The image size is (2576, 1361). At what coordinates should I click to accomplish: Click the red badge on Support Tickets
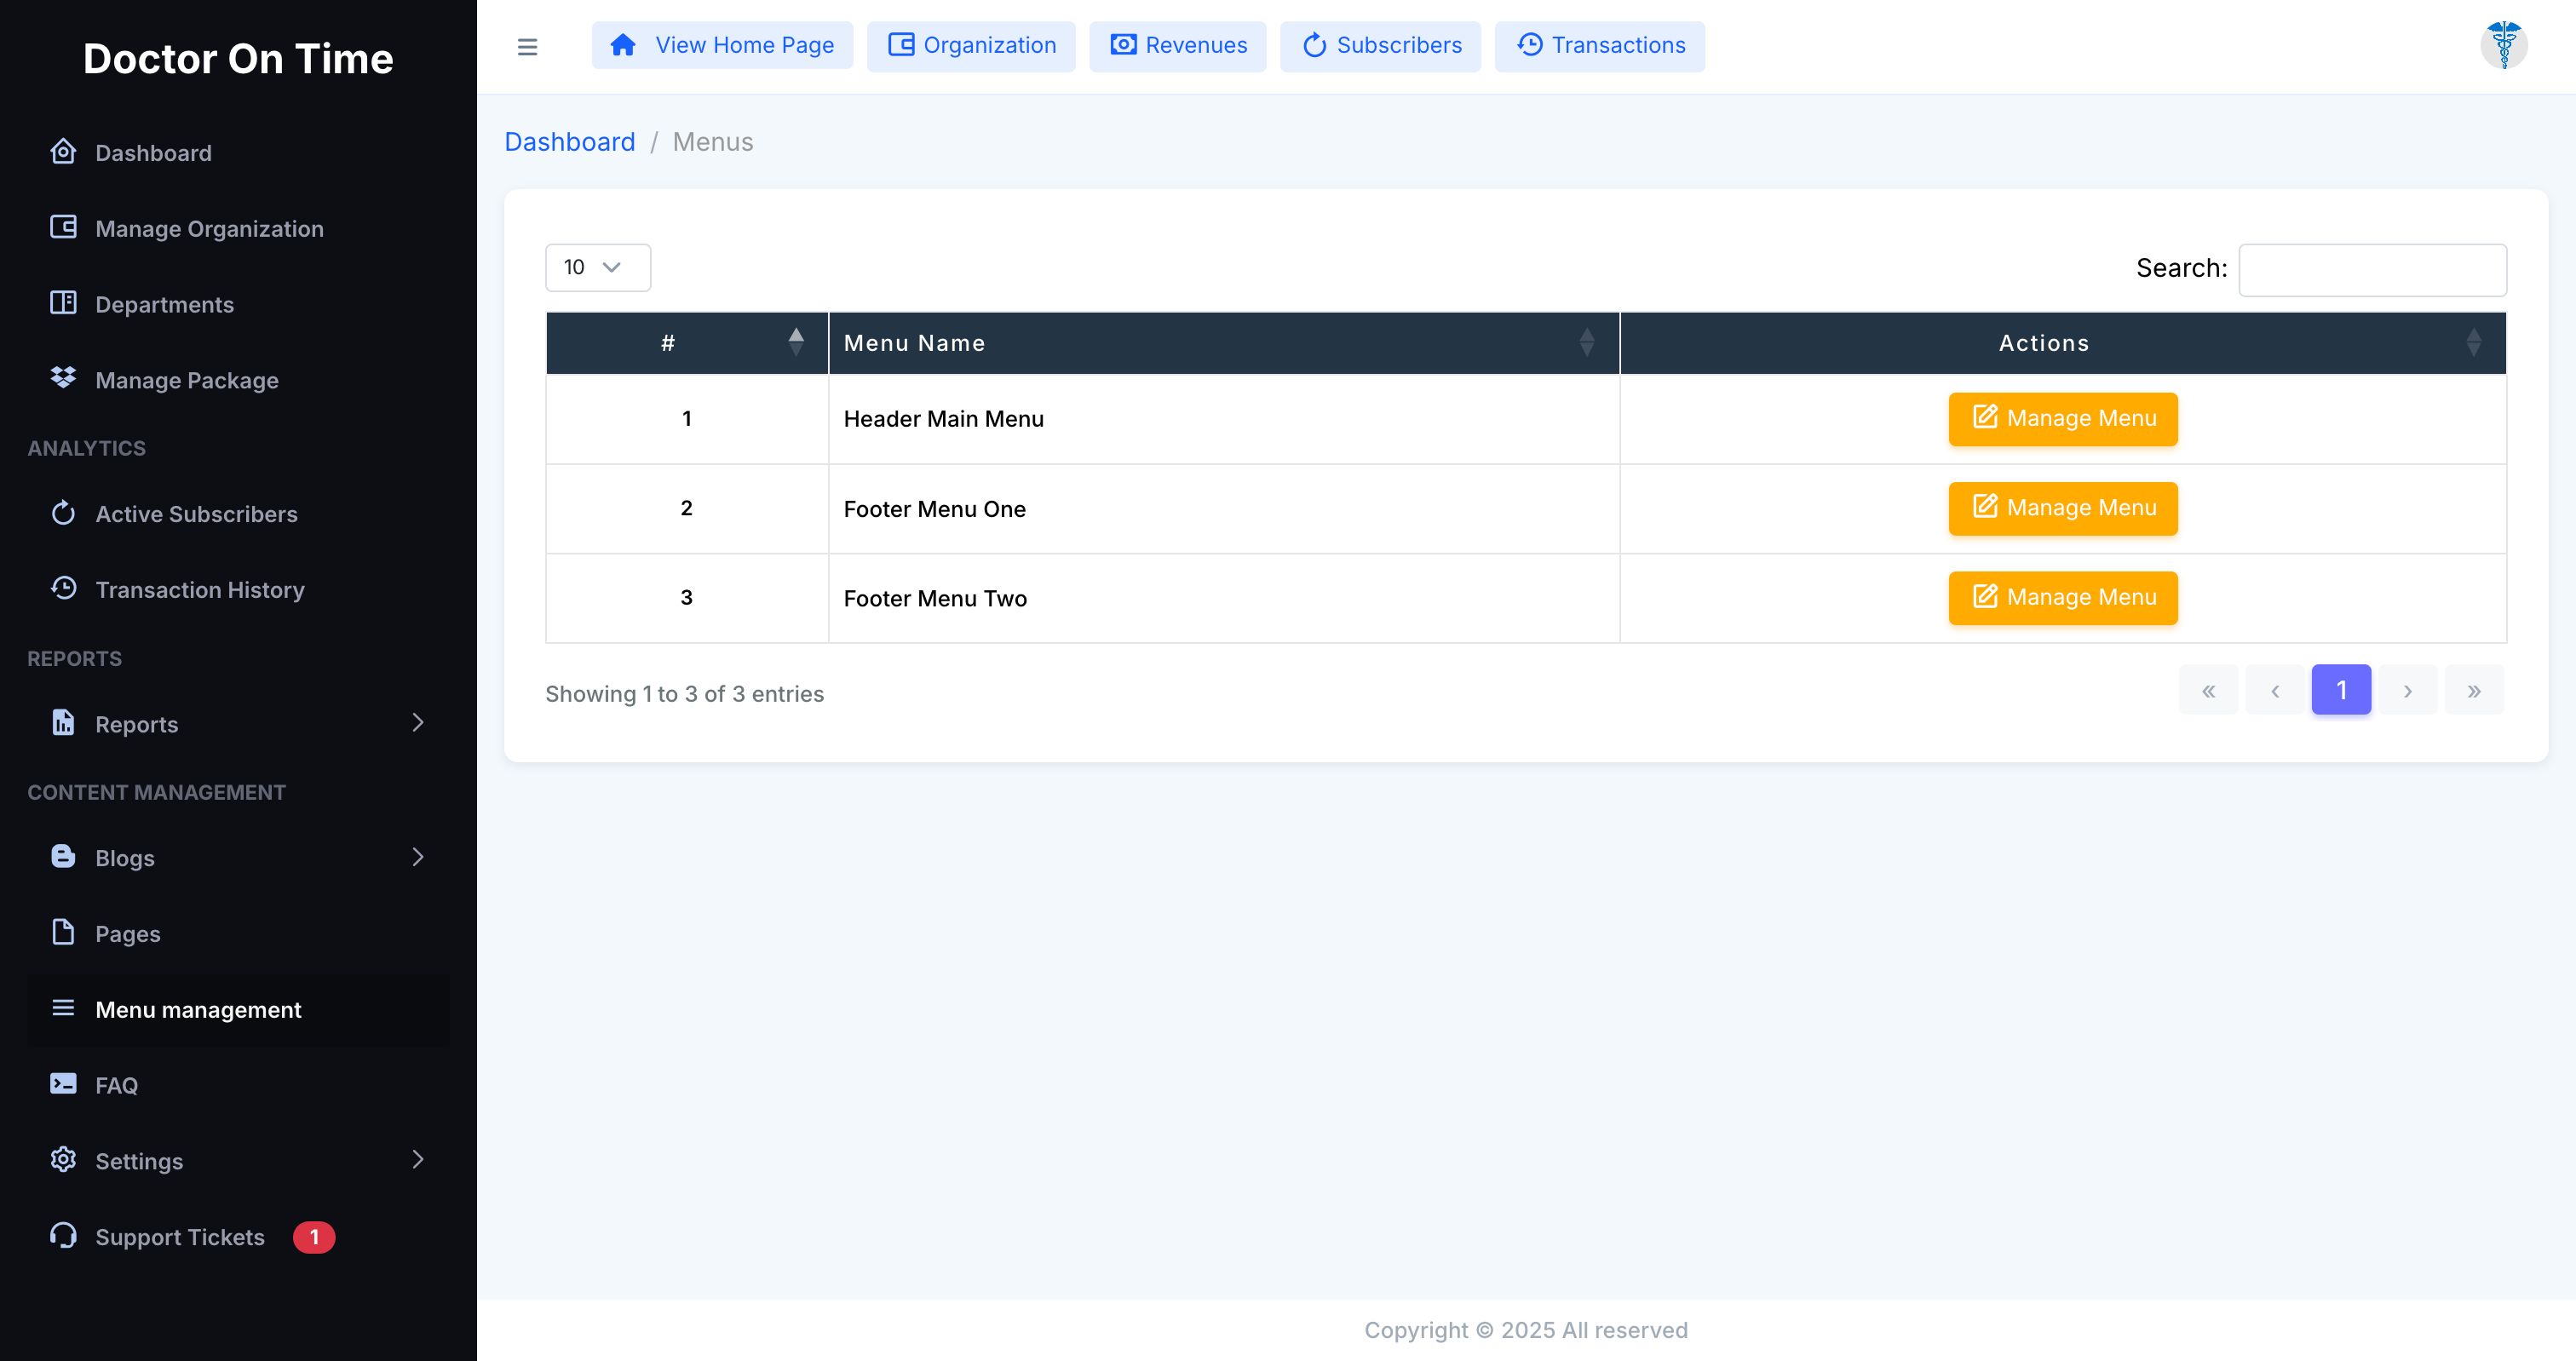coord(314,1237)
